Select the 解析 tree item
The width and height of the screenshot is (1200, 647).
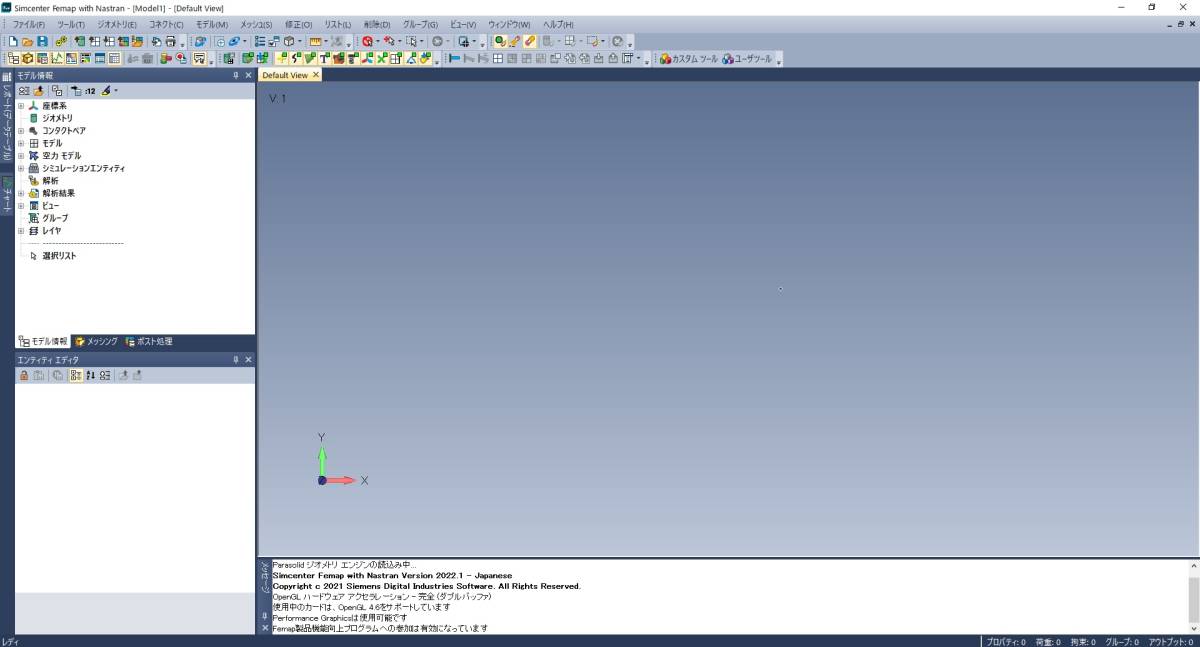pyautogui.click(x=50, y=181)
